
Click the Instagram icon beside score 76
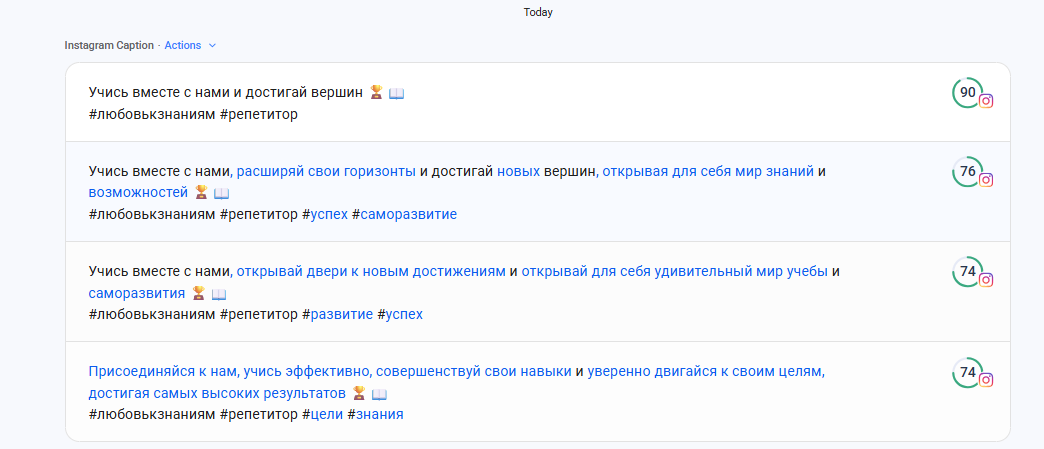point(986,180)
